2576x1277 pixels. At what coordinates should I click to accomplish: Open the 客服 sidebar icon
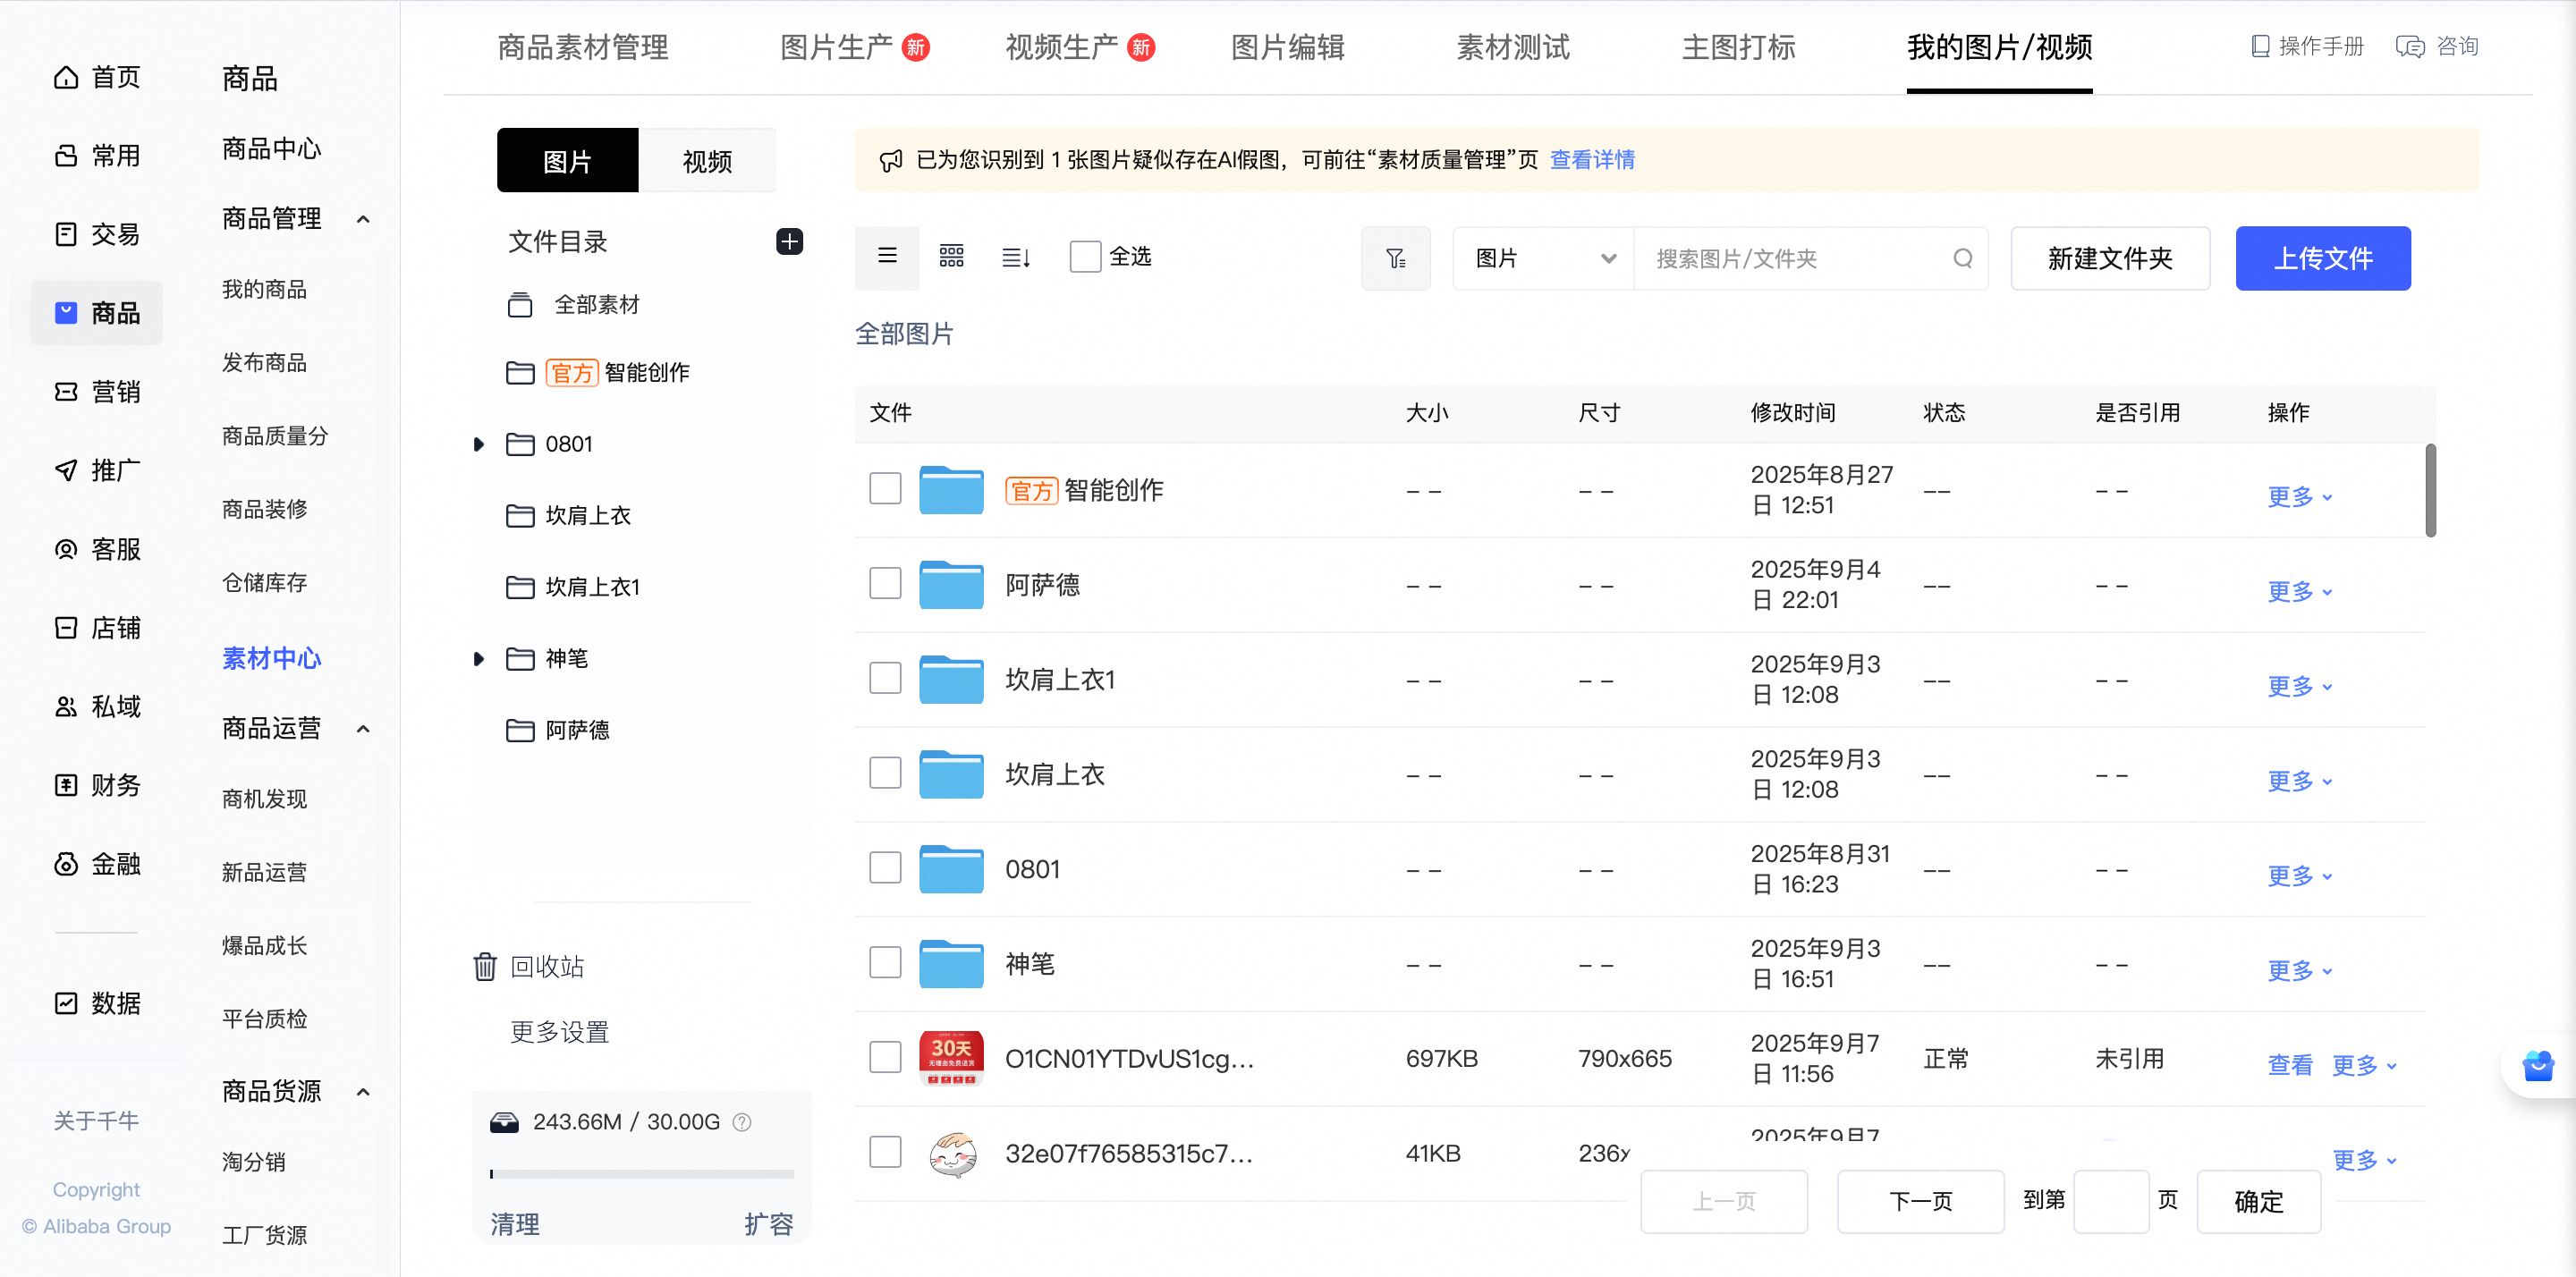[x=66, y=549]
